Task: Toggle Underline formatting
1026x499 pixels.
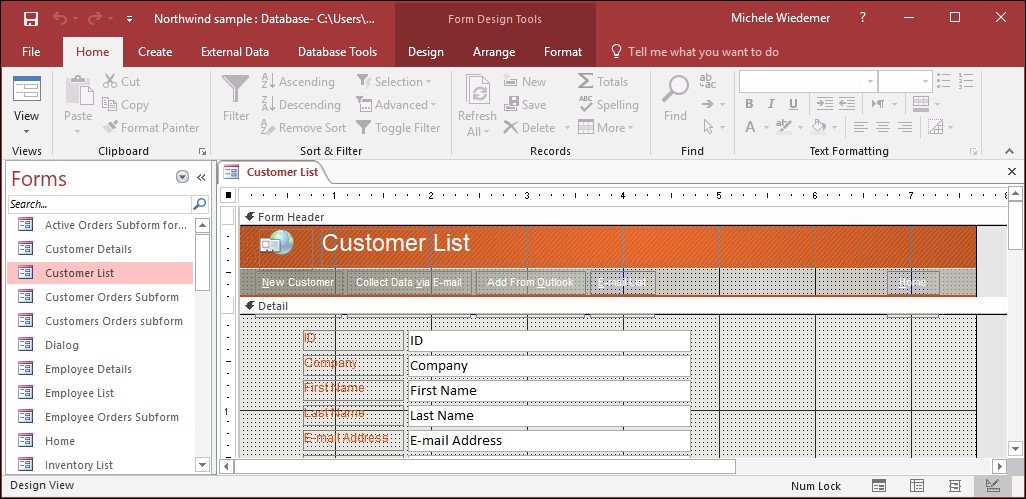Action: tap(793, 104)
